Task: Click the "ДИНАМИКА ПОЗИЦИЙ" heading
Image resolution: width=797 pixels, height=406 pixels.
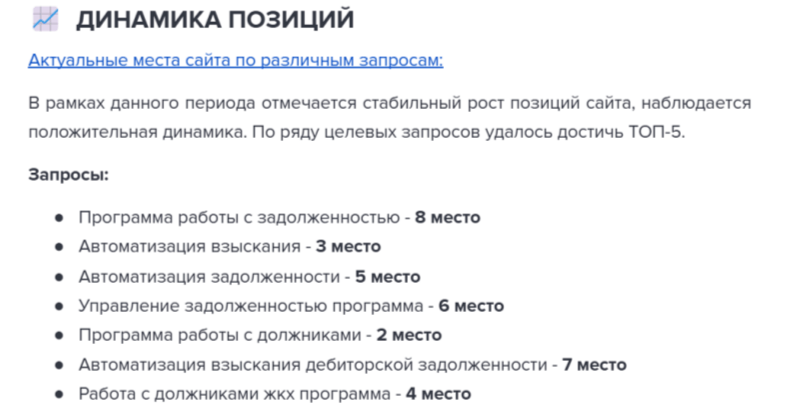Action: tap(214, 19)
